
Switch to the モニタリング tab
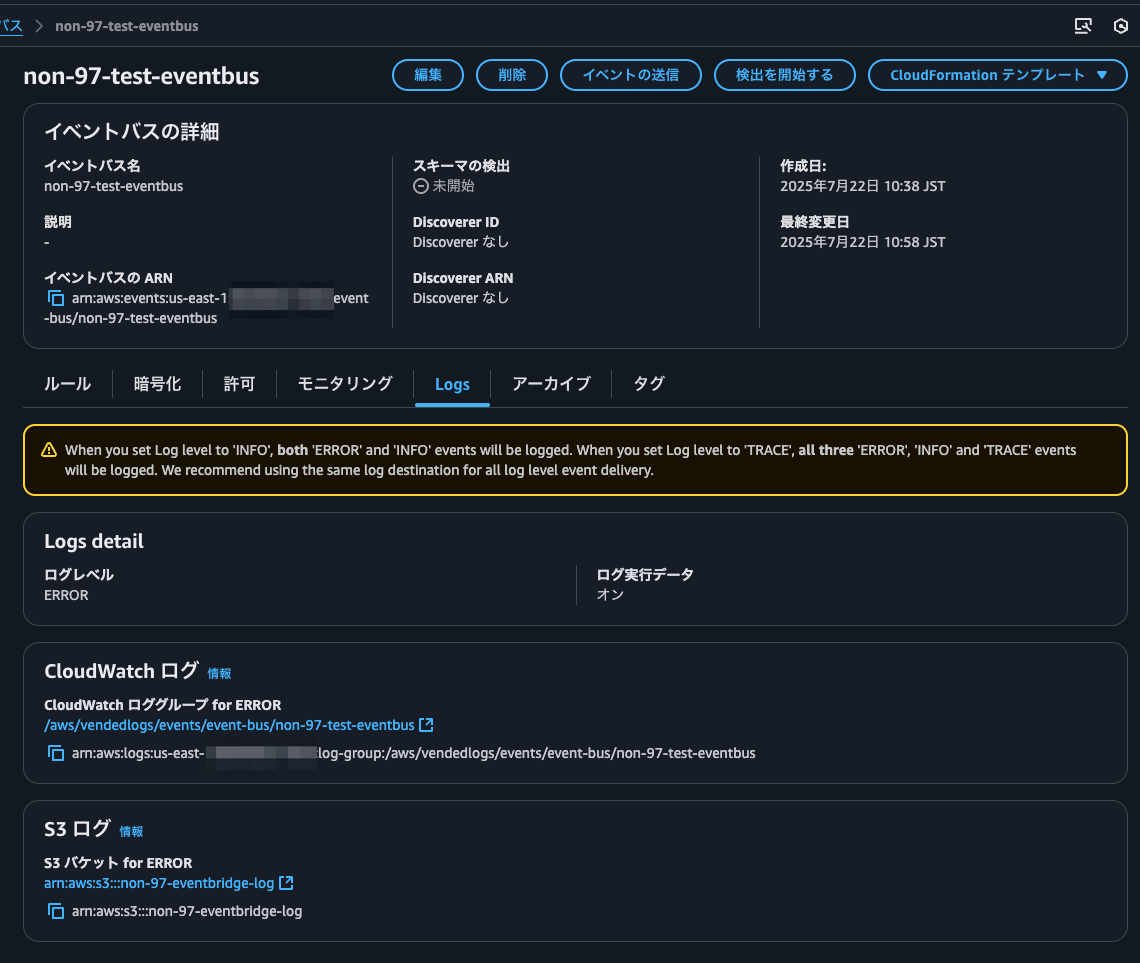(345, 384)
